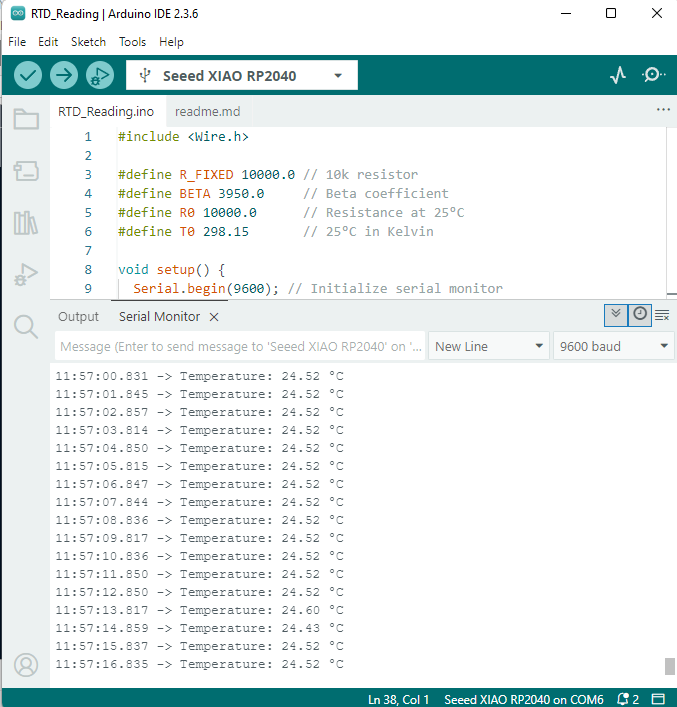The width and height of the screenshot is (677, 707).
Task: Minimize the Arduino IDE window
Action: point(566,14)
